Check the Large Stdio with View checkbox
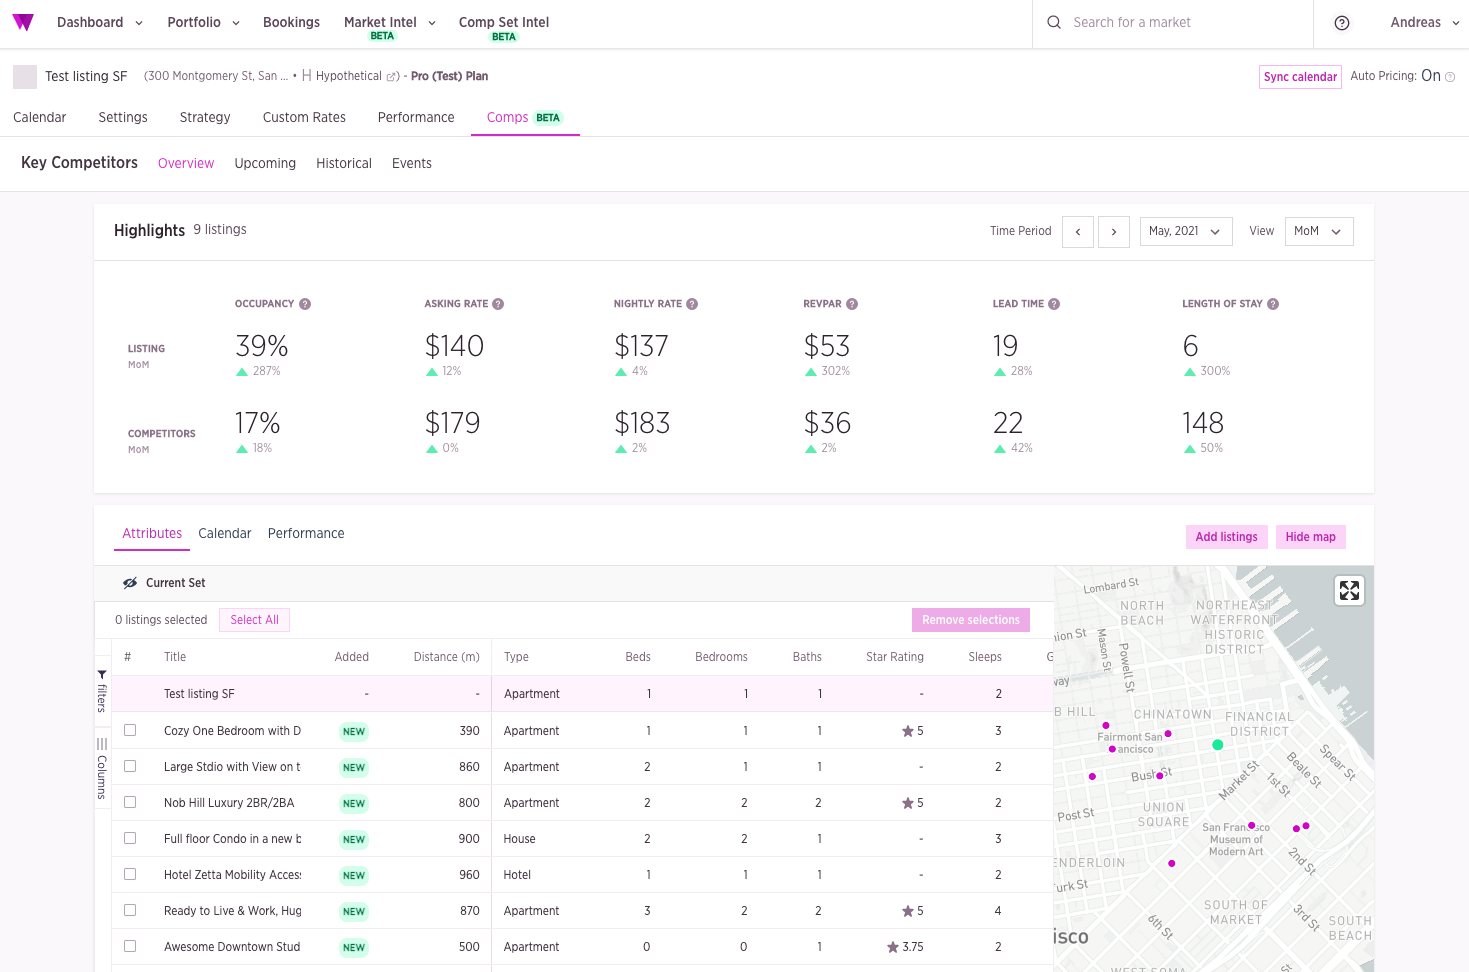 tap(130, 767)
